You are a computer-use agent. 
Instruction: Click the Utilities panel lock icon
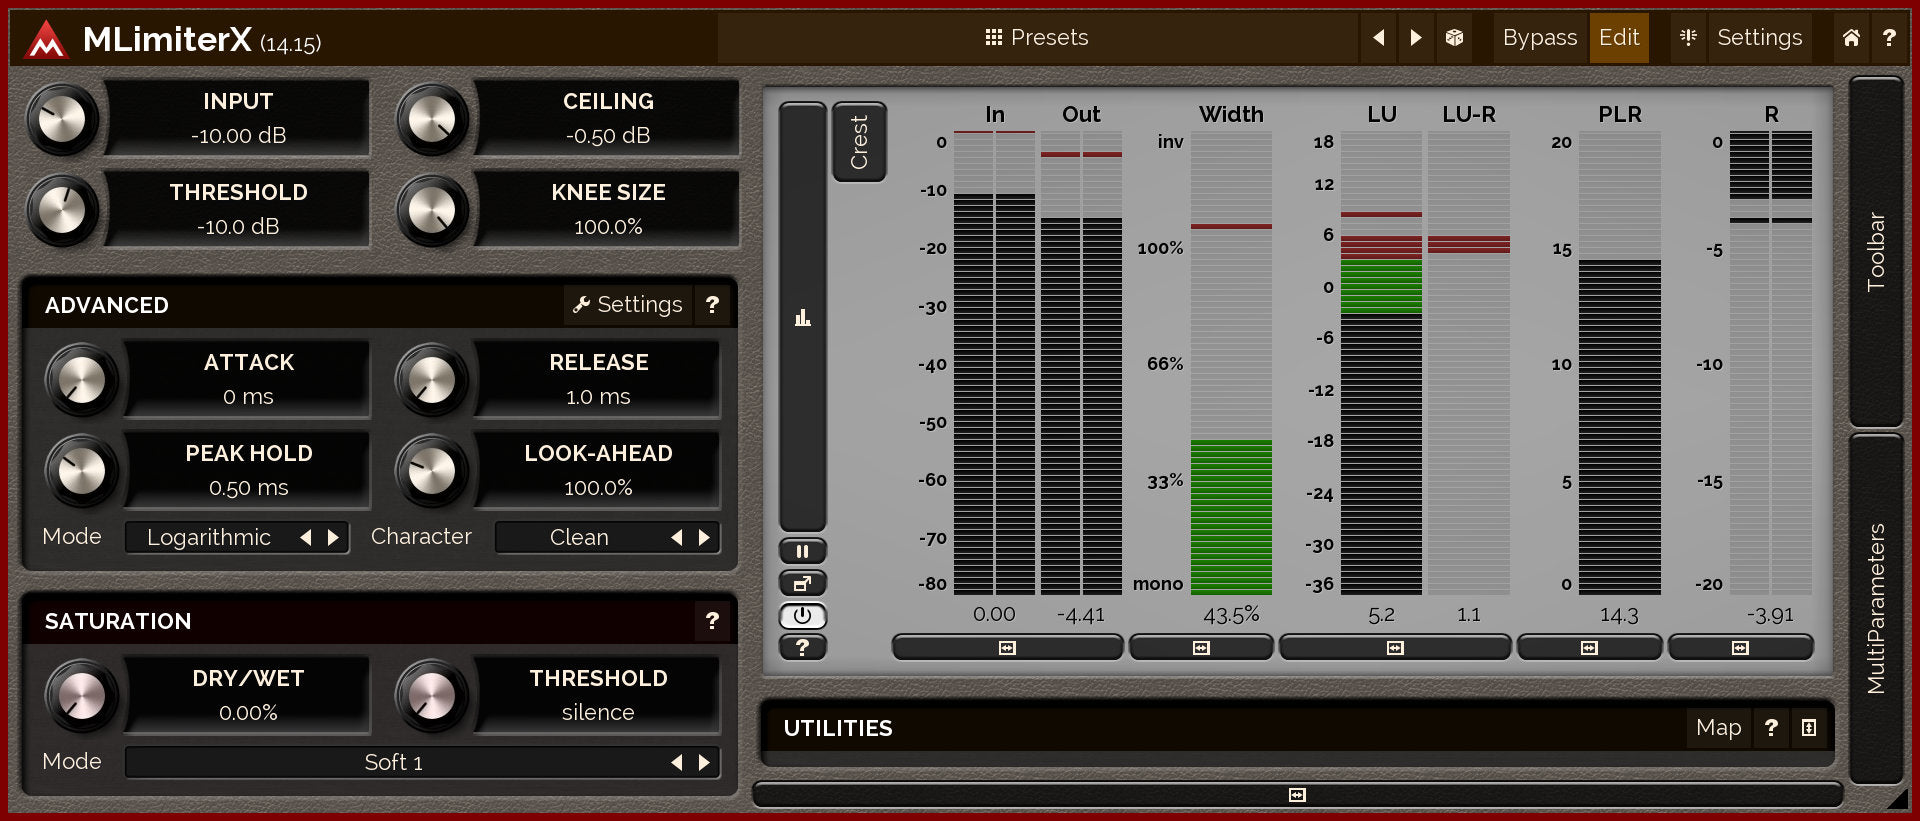click(x=1809, y=728)
